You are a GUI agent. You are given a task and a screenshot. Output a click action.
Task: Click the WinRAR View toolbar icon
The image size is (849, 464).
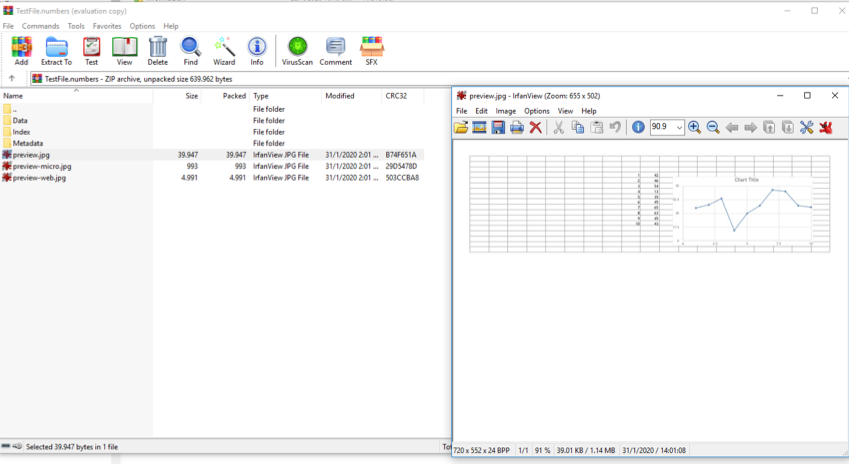(x=125, y=51)
